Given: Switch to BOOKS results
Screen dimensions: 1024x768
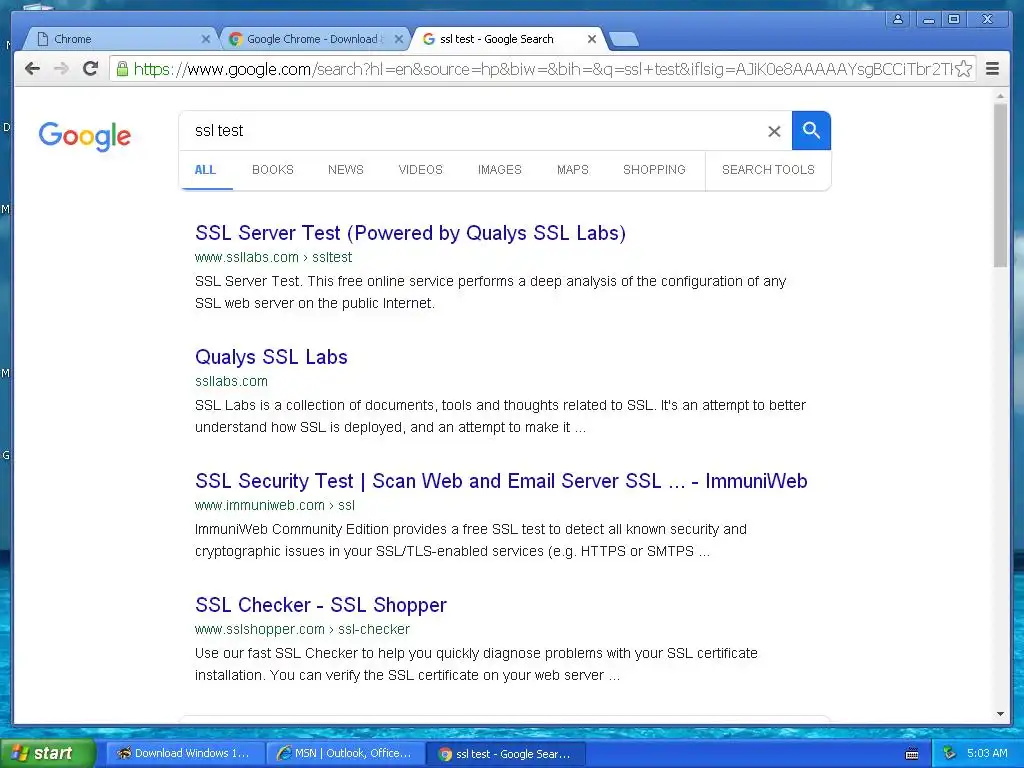Looking at the screenshot, I should point(273,170).
